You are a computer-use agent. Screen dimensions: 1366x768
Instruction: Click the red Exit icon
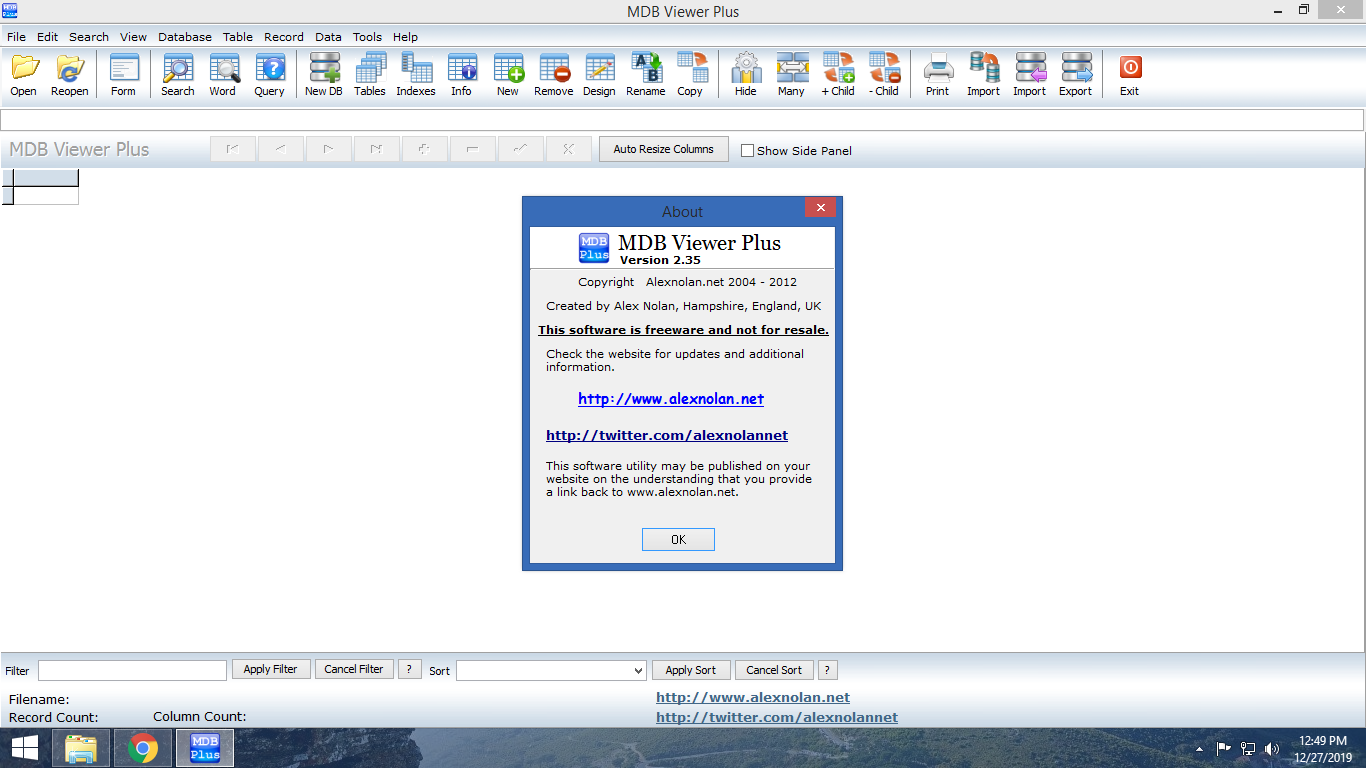click(x=1130, y=68)
